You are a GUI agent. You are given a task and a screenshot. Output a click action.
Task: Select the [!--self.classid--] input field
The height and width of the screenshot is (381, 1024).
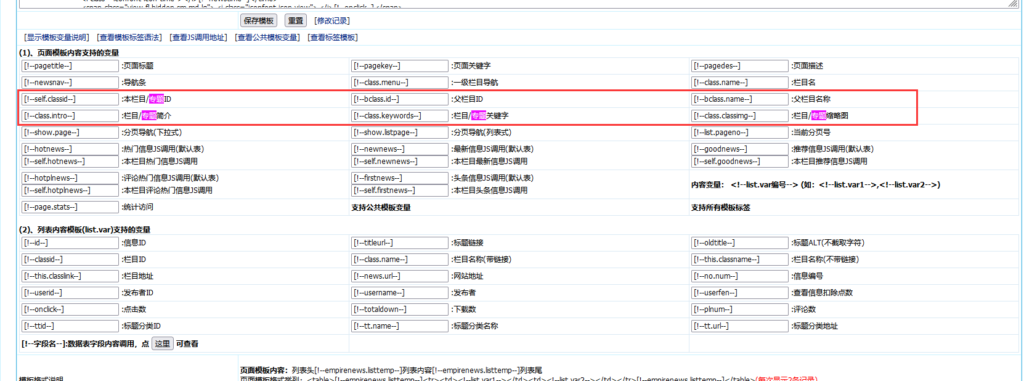click(x=69, y=99)
